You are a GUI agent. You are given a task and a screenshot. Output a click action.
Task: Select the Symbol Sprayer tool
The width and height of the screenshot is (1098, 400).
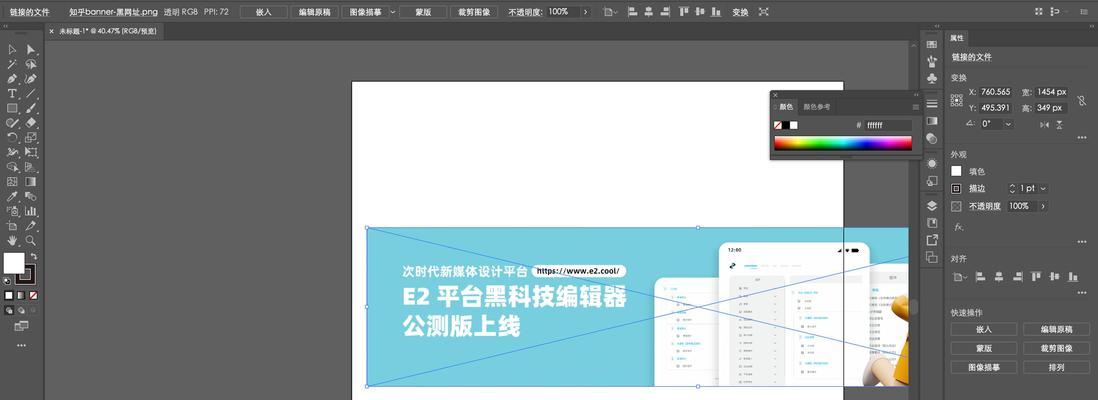click(x=12, y=211)
